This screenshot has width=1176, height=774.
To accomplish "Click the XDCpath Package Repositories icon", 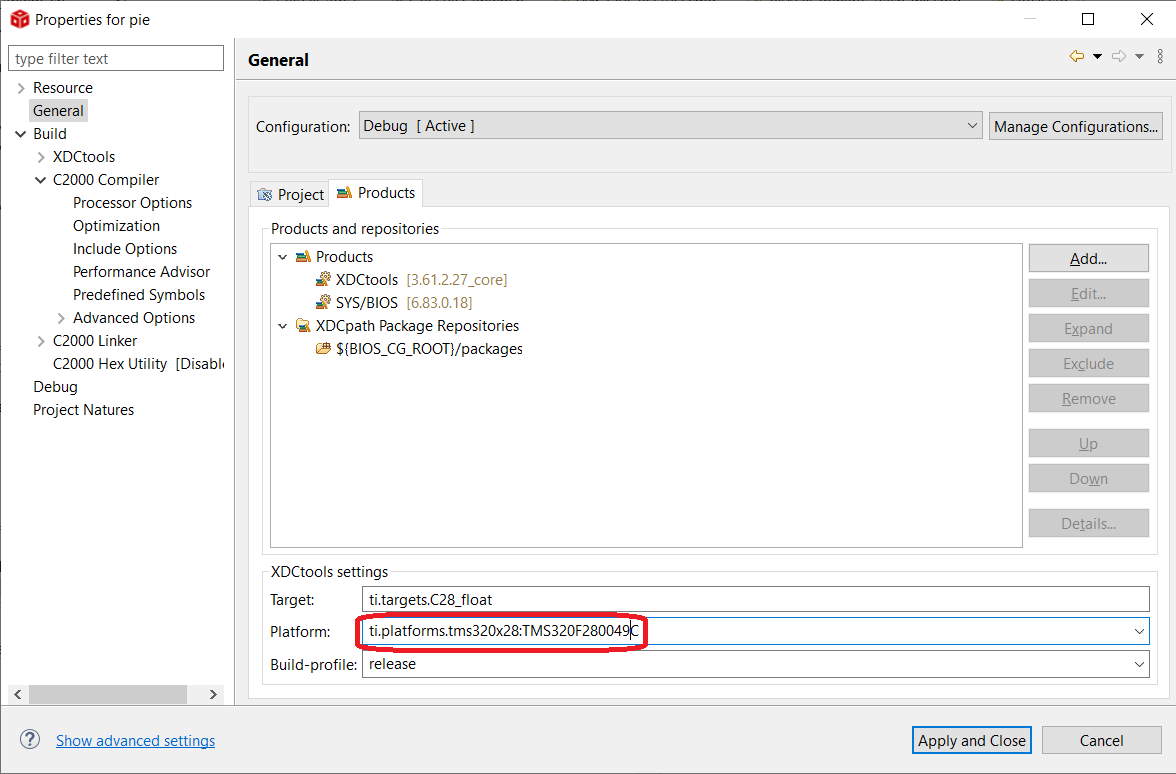I will (x=303, y=326).
